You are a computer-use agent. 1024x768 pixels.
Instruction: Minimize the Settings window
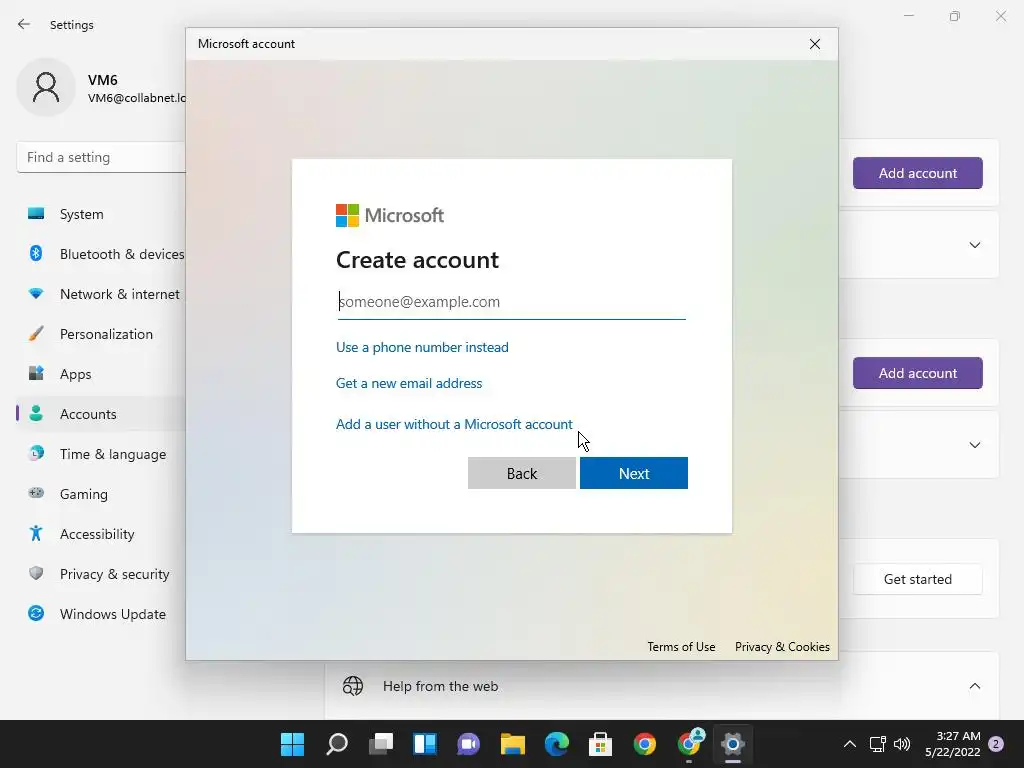(908, 16)
